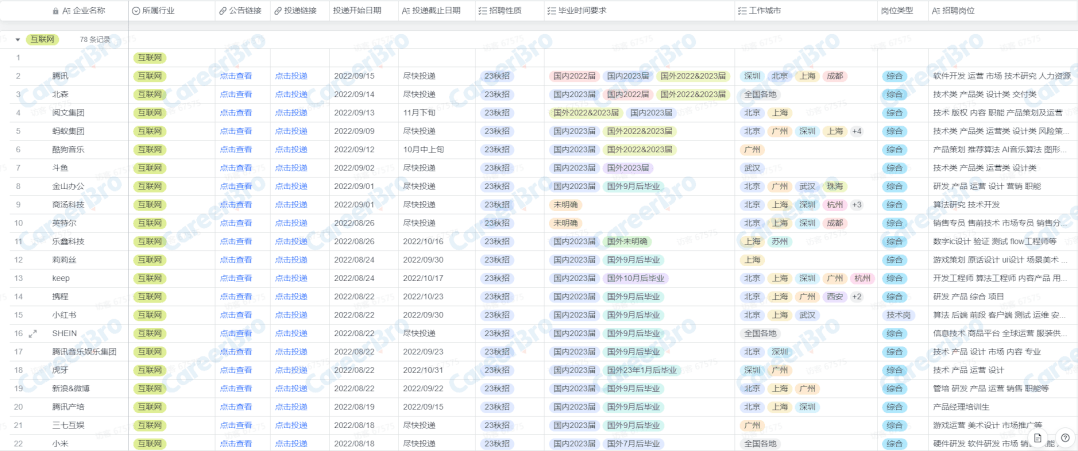This screenshot has height=451, width=1078.
Task: Select the 酷狗音乐 company name cell
Action: coord(70,149)
